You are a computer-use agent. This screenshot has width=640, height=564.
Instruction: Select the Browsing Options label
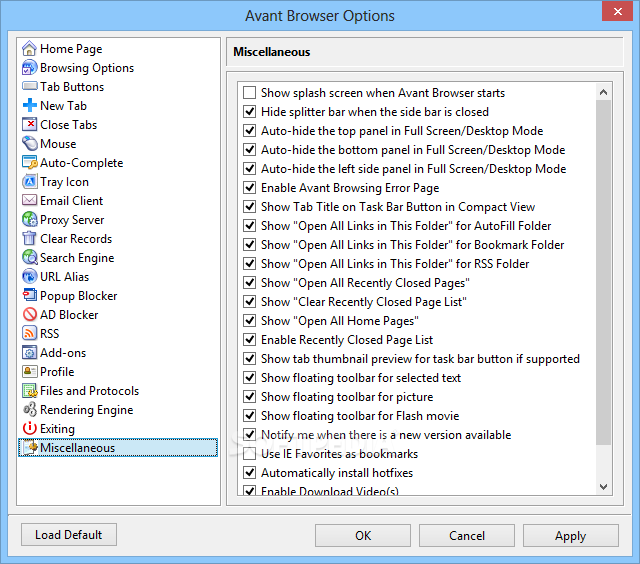click(x=87, y=68)
